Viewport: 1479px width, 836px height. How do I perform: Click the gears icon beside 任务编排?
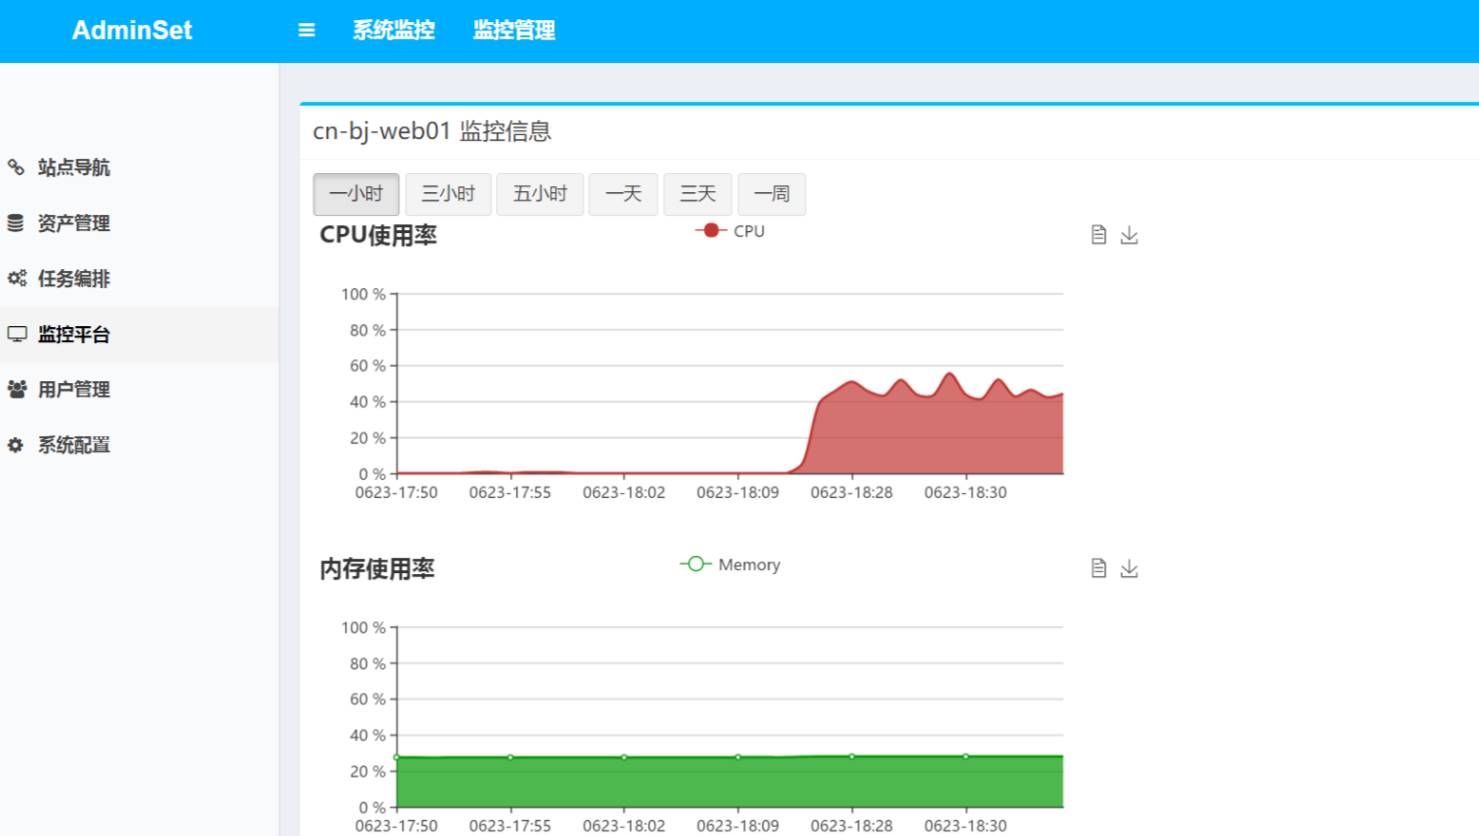pyautogui.click(x=17, y=278)
